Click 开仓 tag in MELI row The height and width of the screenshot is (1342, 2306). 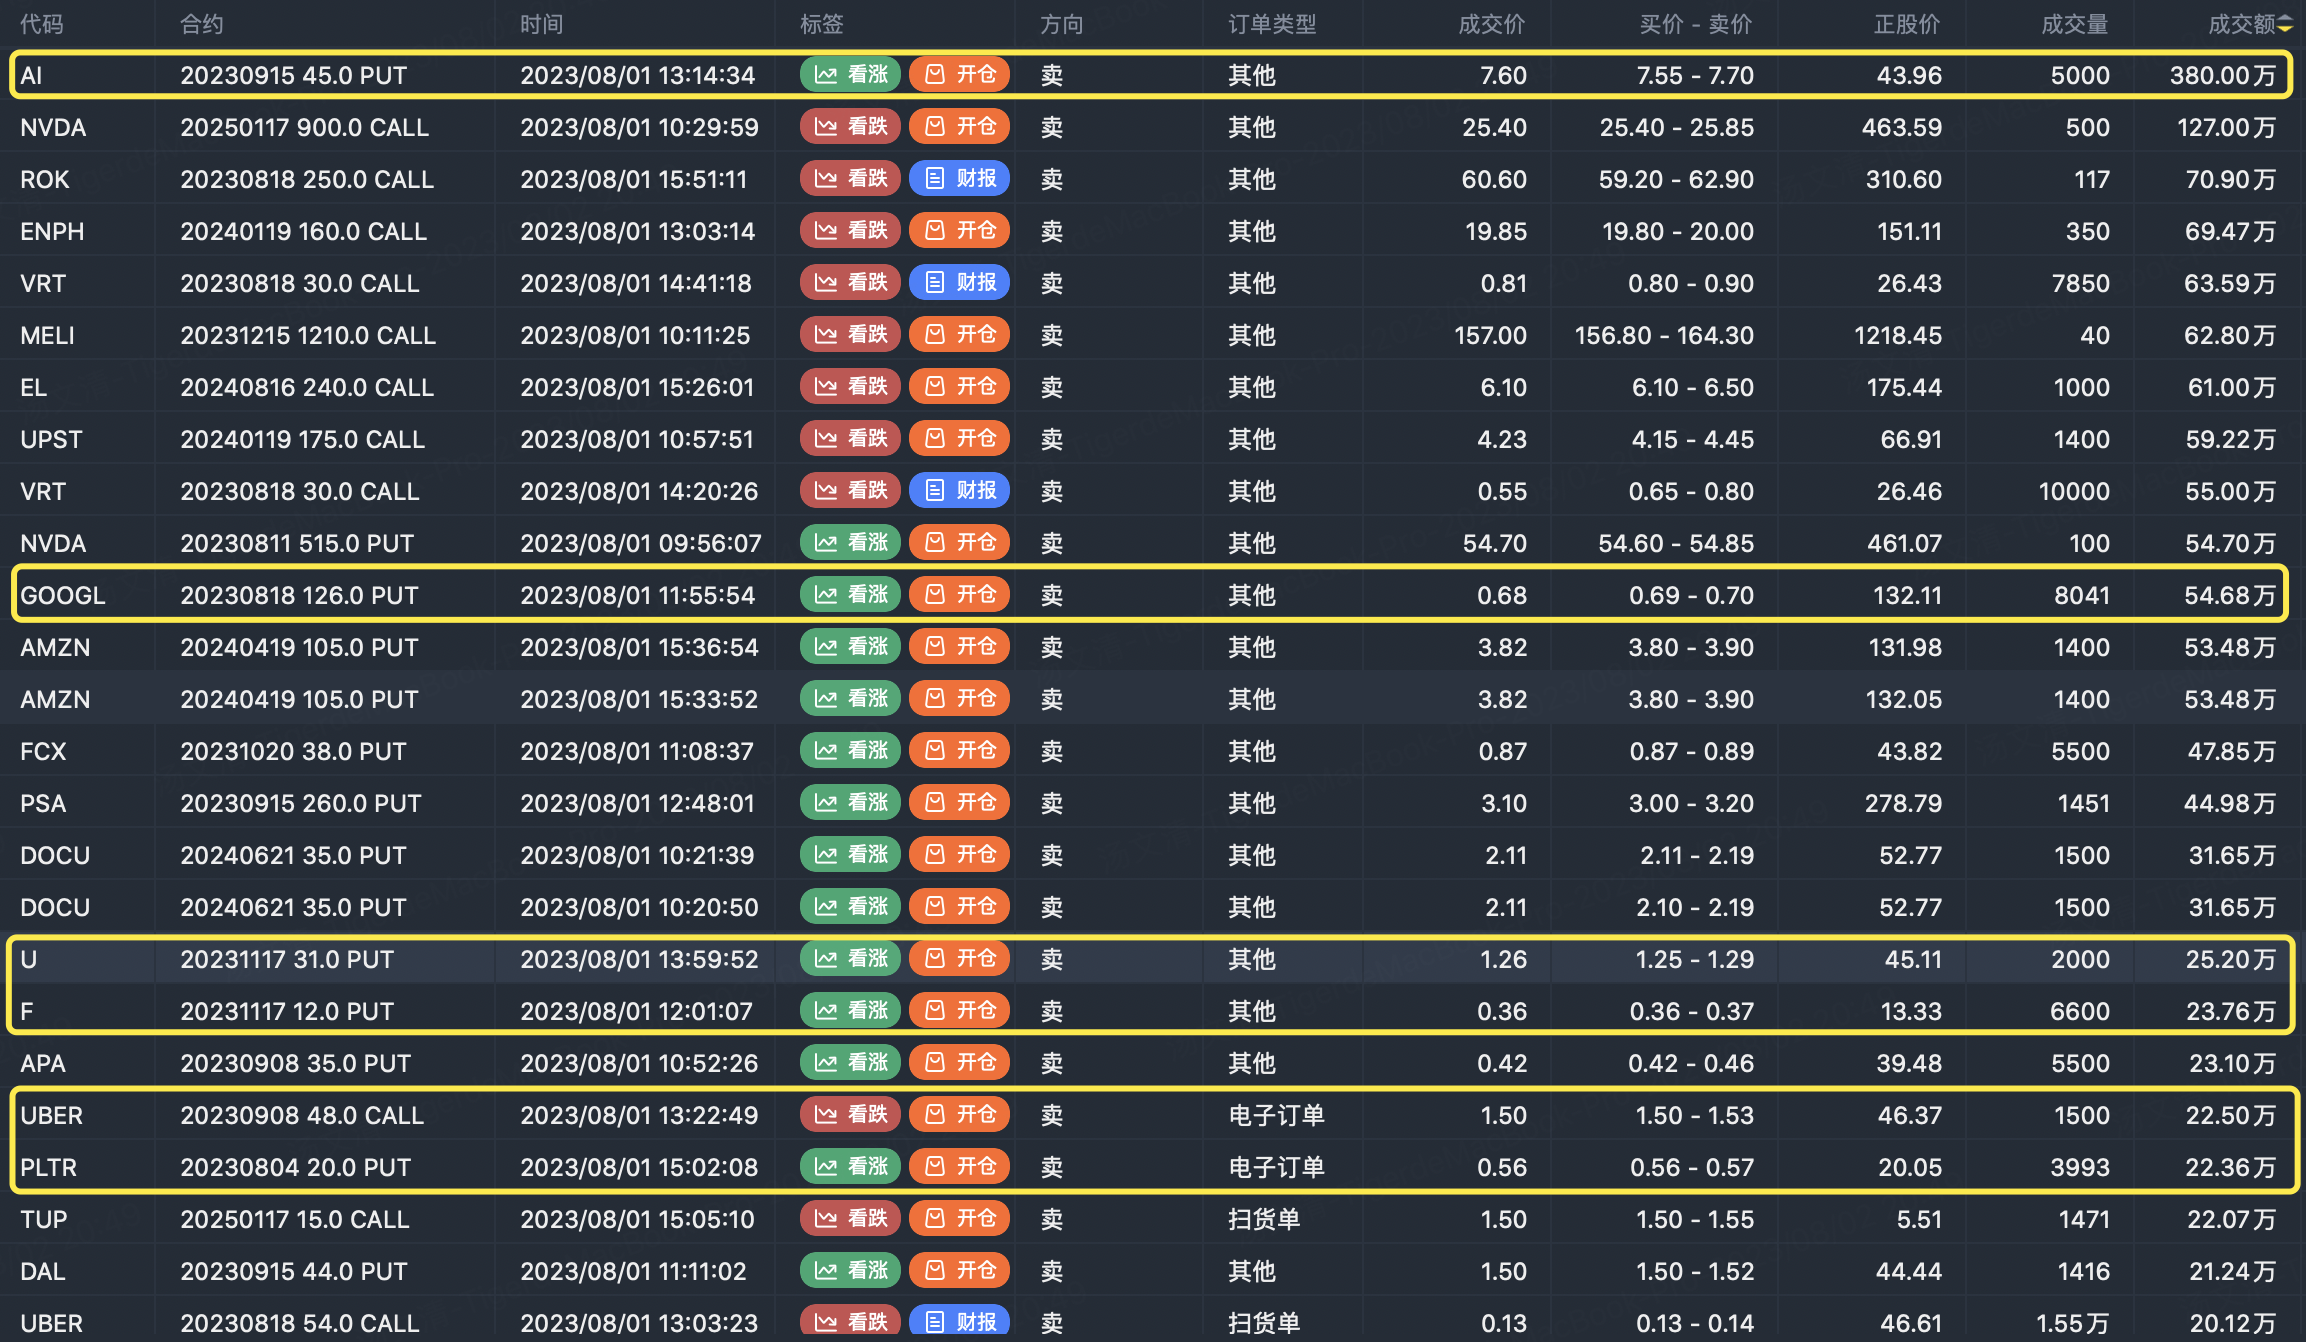(x=959, y=335)
